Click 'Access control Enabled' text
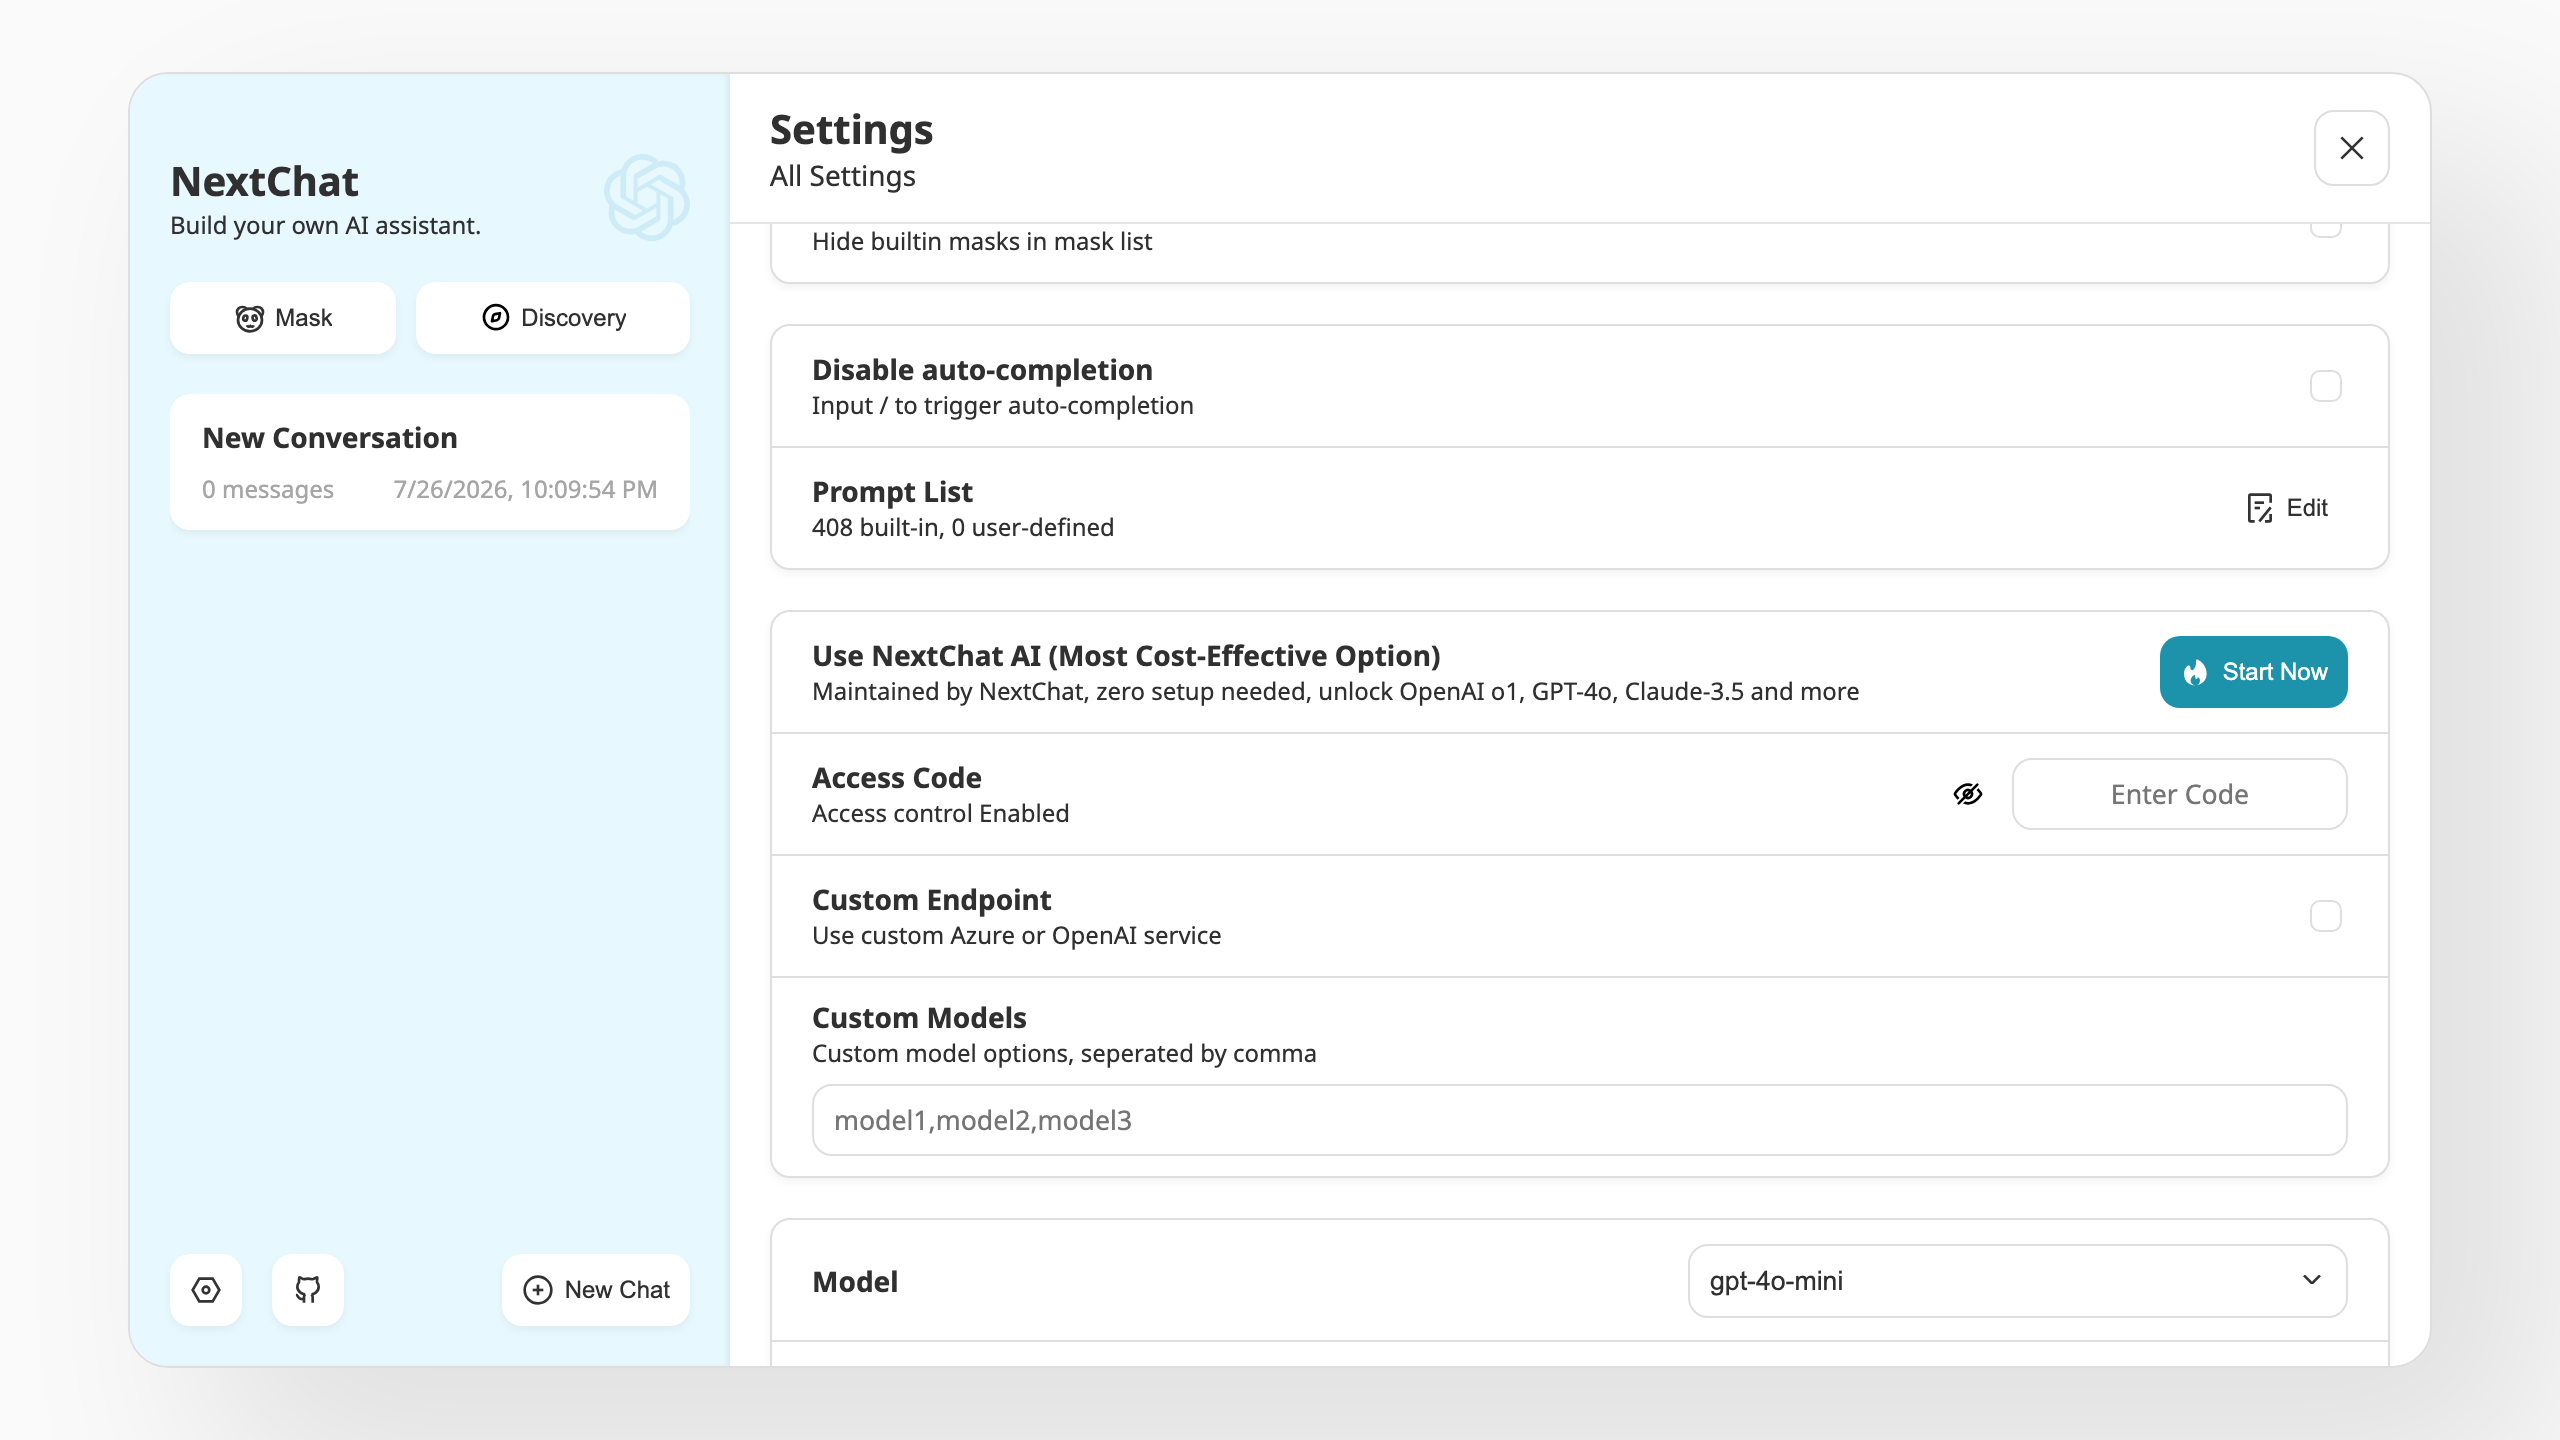2560x1440 pixels. click(940, 813)
